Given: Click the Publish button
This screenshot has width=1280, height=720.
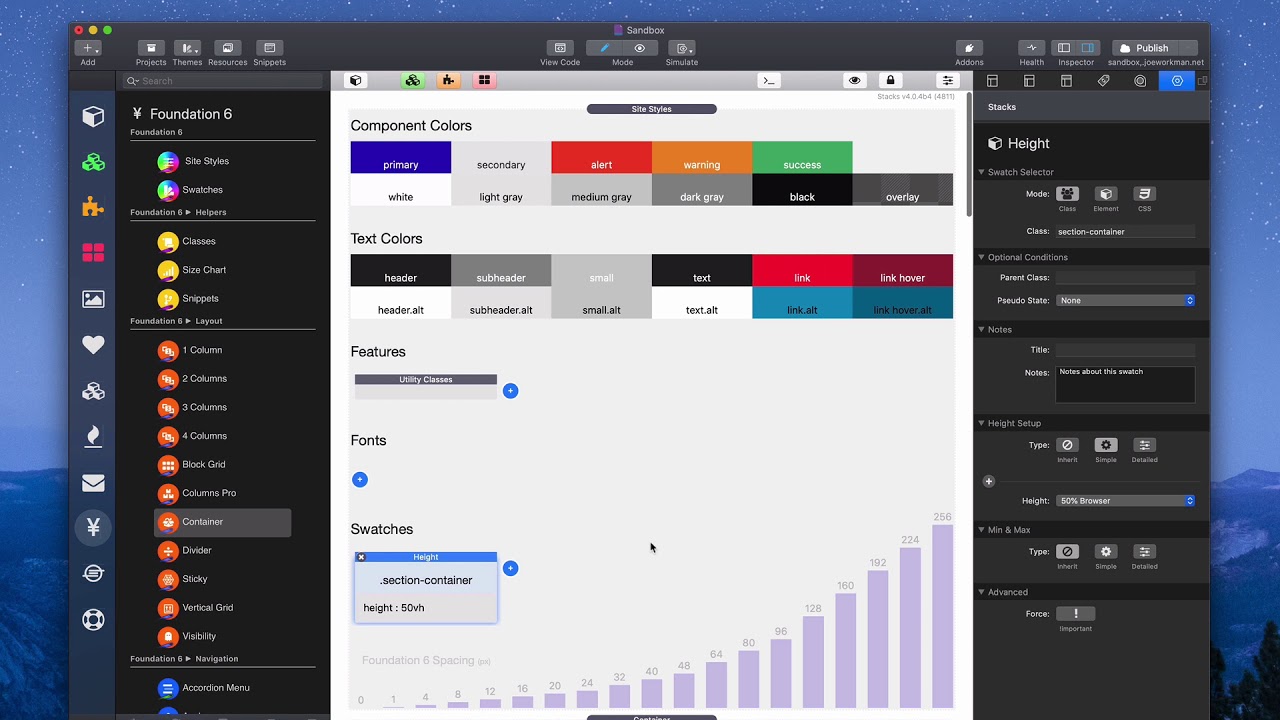Looking at the screenshot, I should (x=1144, y=48).
